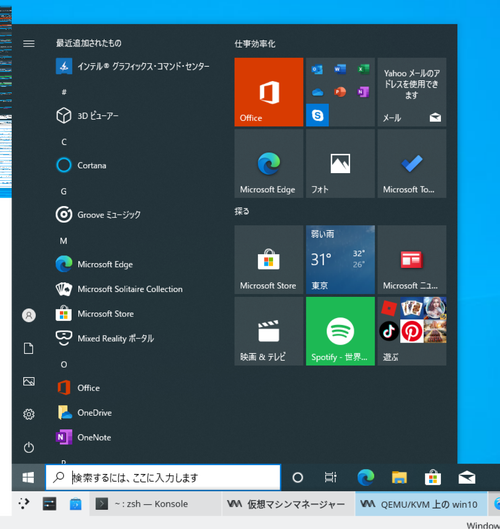The image size is (500, 529).
Task: Switch to the zsh Konsole window
Action: [155, 504]
